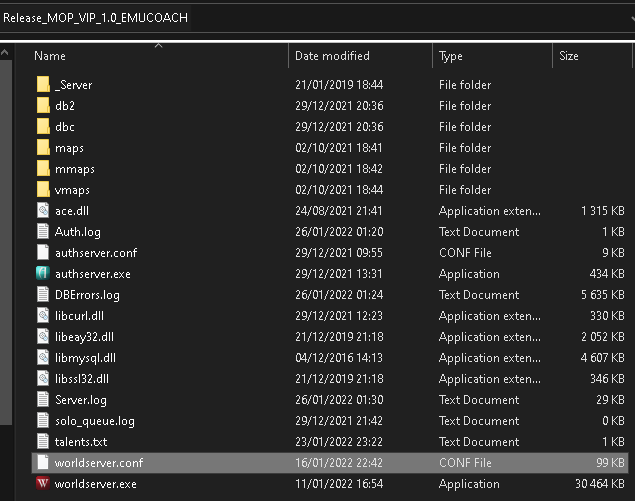Click the sort arrow above Name header

tap(160, 45)
